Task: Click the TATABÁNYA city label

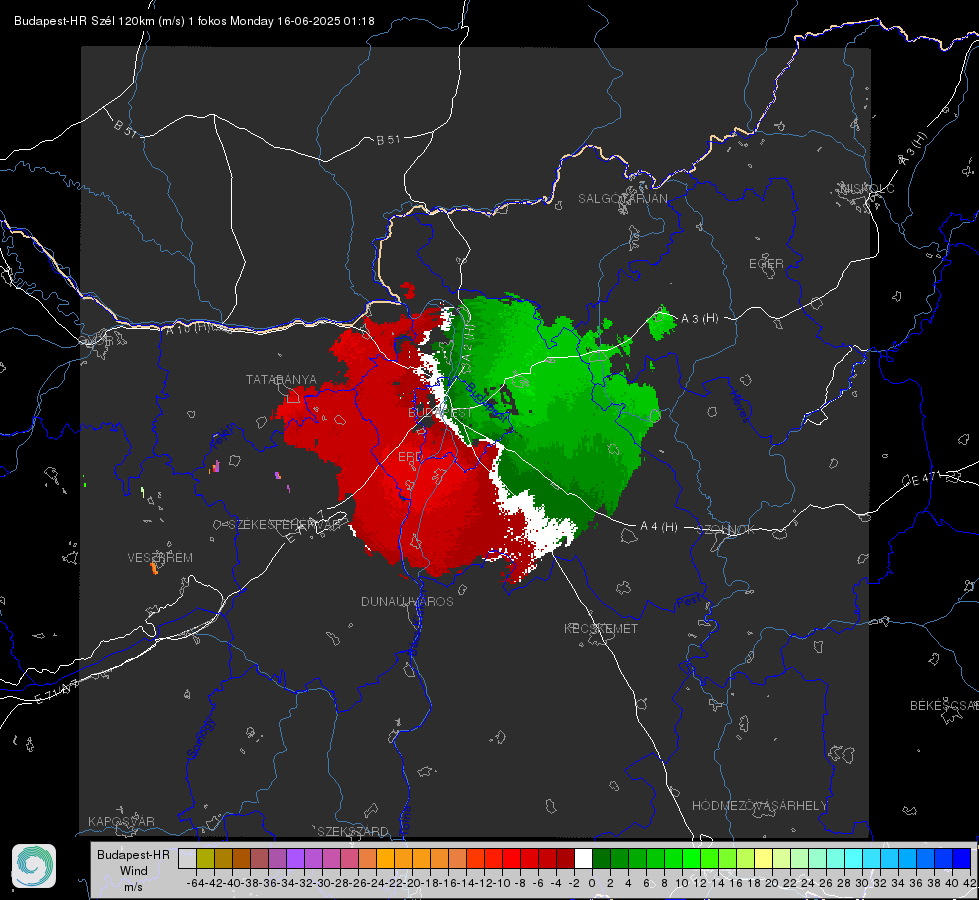Action: point(281,379)
